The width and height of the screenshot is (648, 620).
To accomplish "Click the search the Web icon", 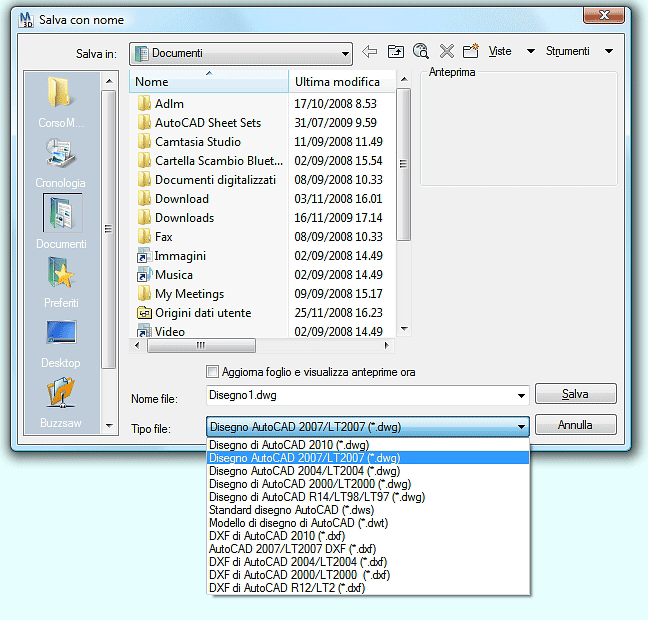I will (x=421, y=52).
